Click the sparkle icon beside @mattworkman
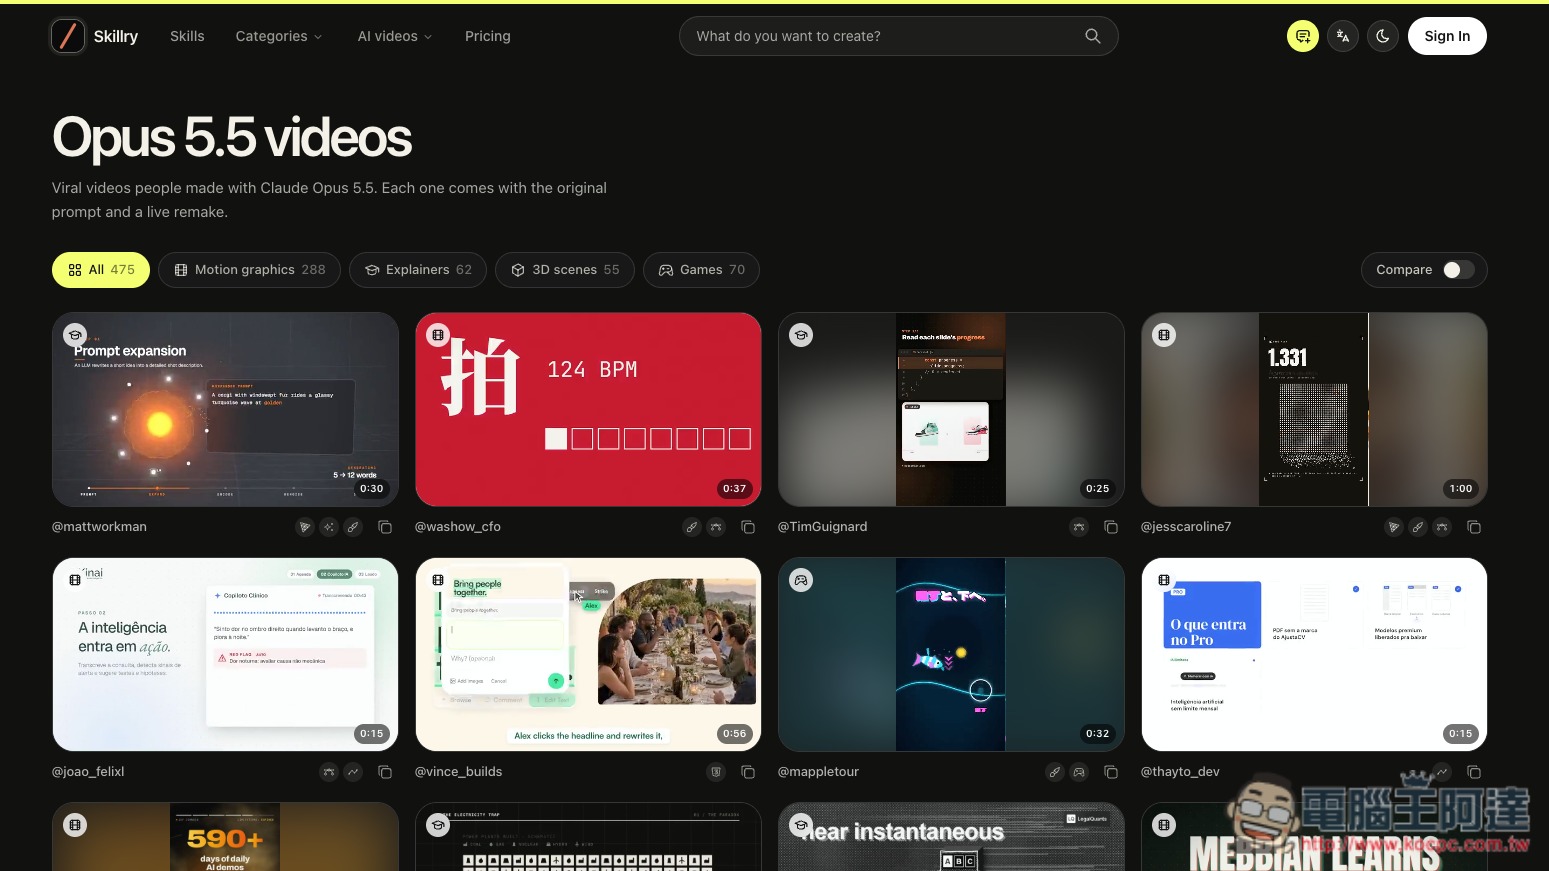This screenshot has height=871, width=1549. tap(329, 527)
